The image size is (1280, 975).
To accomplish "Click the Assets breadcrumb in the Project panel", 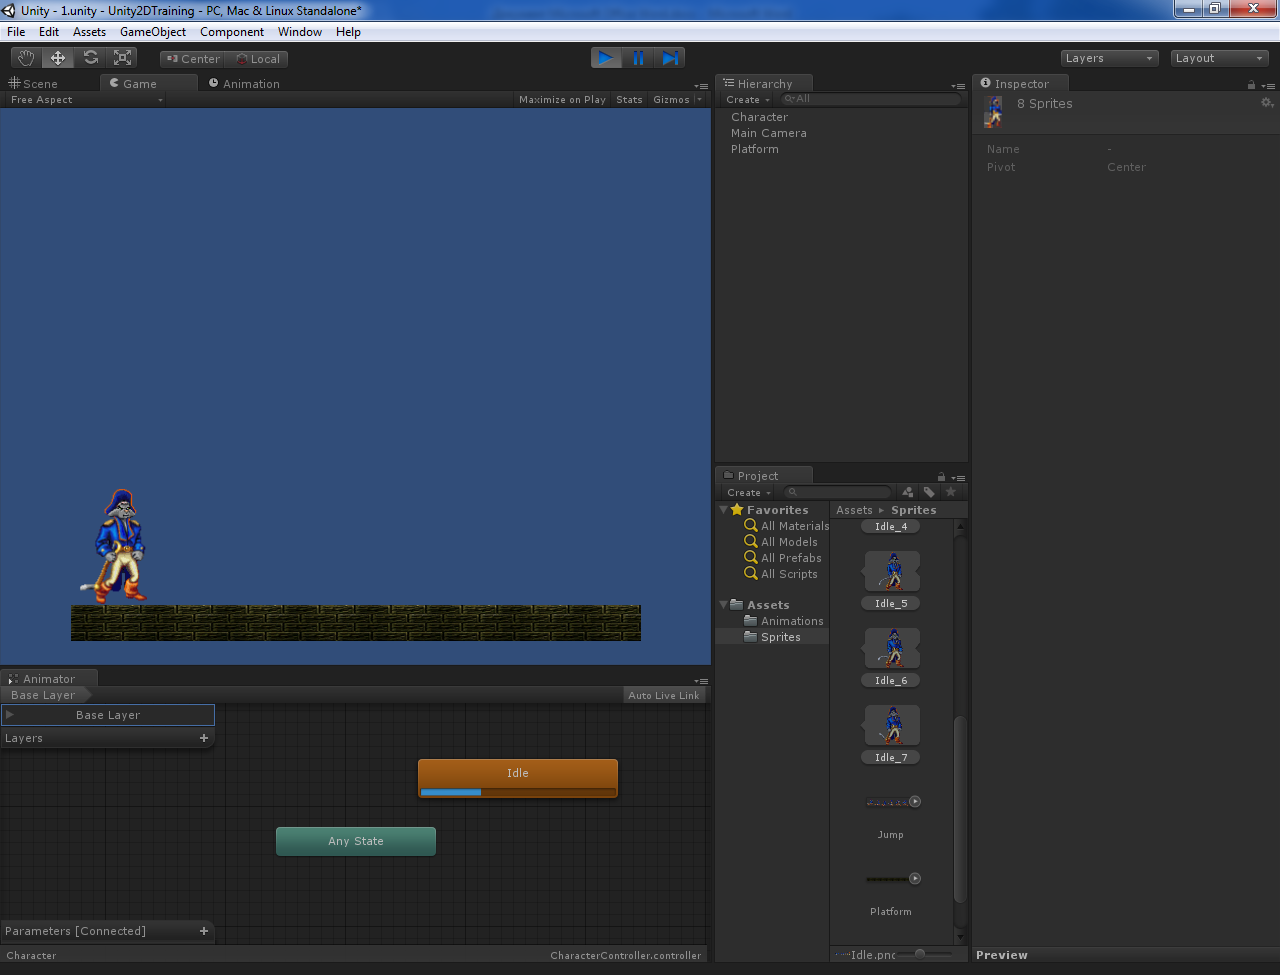I will point(854,510).
